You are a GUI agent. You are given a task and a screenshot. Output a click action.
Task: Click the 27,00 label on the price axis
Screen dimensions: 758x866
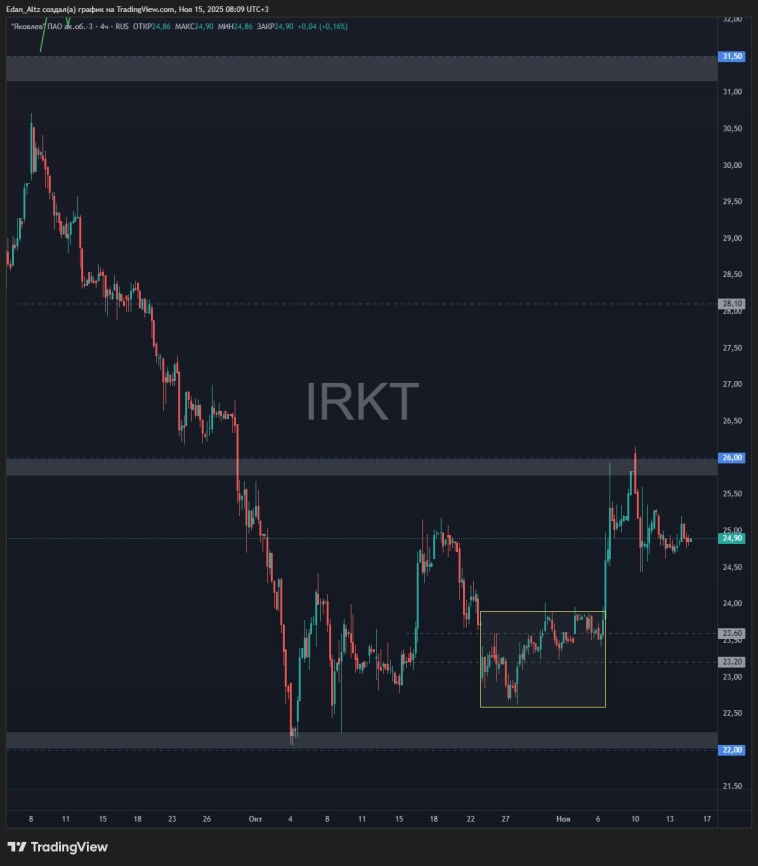pyautogui.click(x=732, y=384)
